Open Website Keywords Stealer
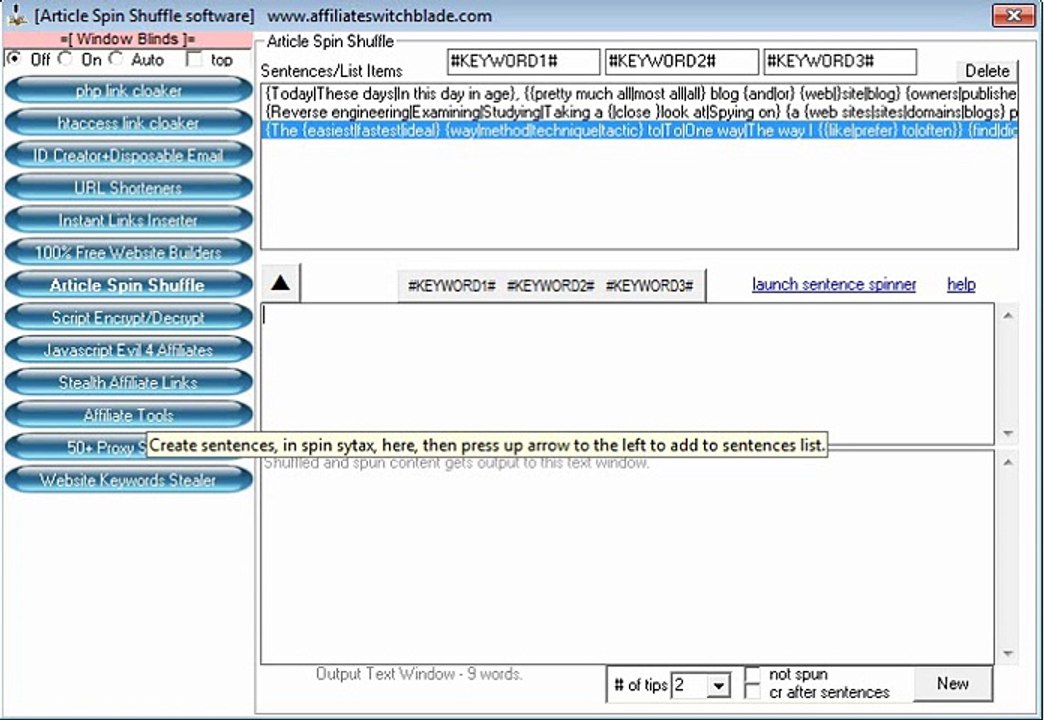The image size is (1044, 720). 128,480
